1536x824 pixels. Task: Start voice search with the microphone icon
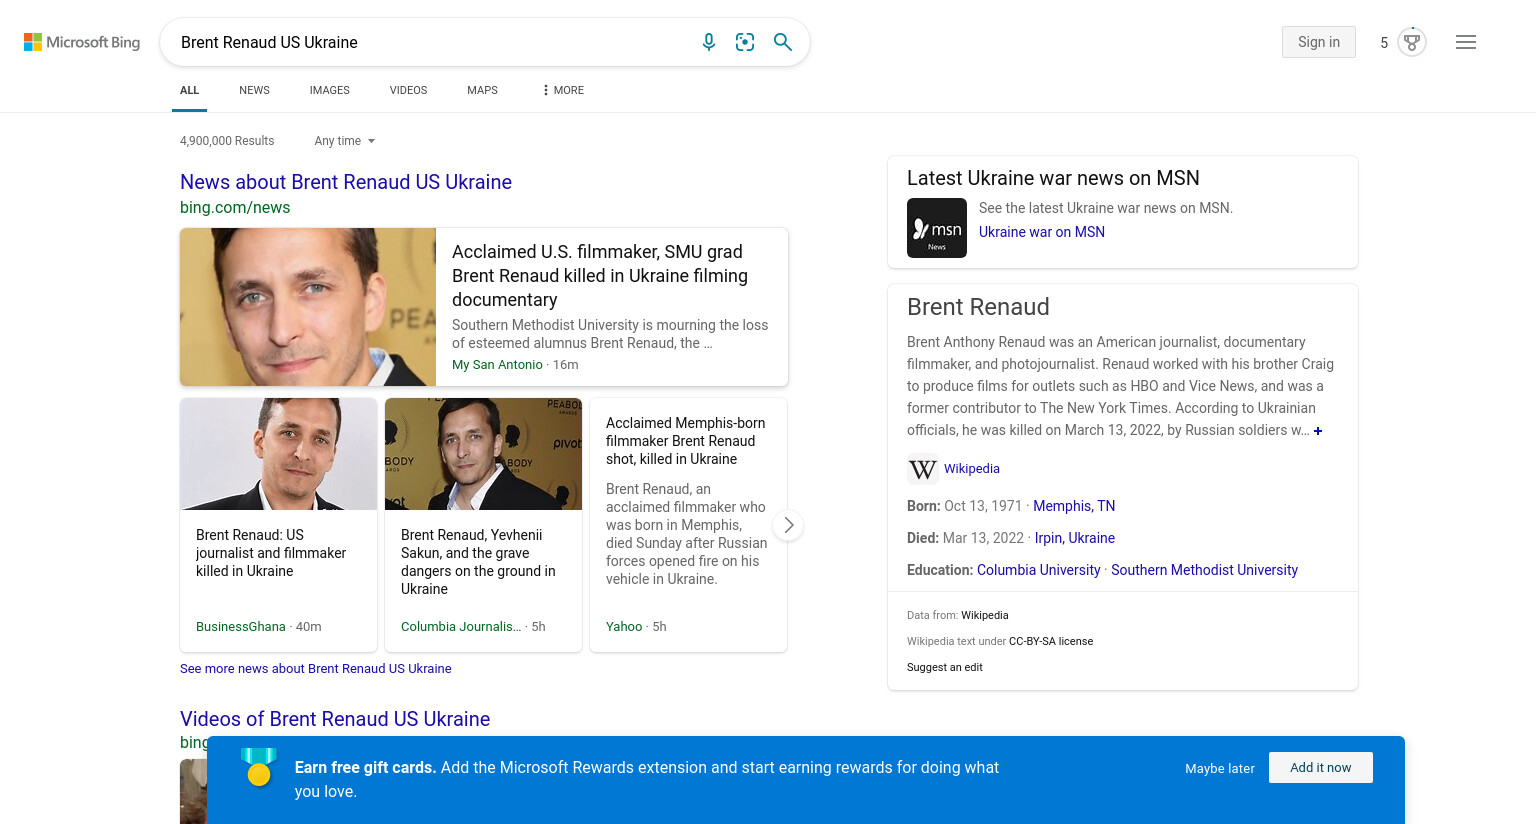[709, 42]
